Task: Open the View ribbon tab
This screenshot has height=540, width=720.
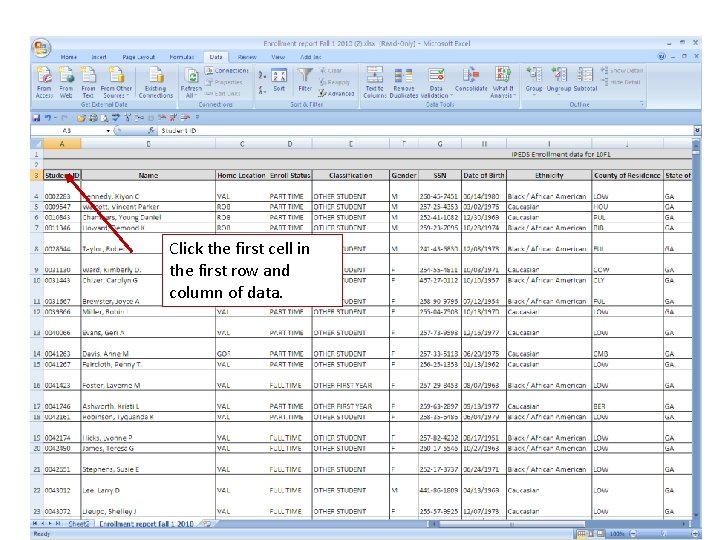Action: 278,57
